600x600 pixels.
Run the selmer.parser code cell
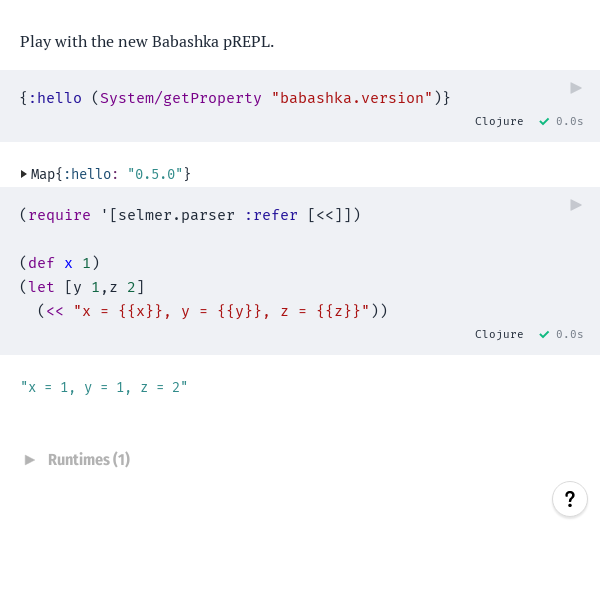point(576,205)
